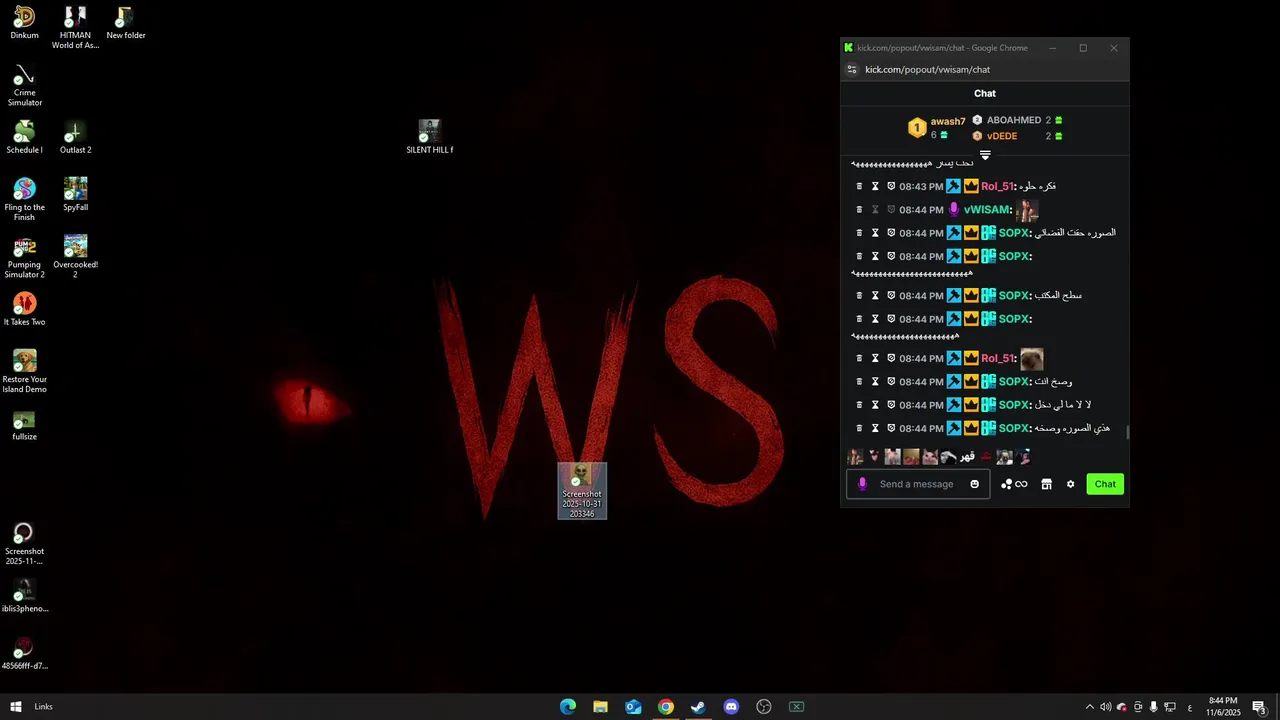Ban SOPX via shield on 'لا لا ما لي دخل' message
The height and width of the screenshot is (720, 1280).
(891, 405)
